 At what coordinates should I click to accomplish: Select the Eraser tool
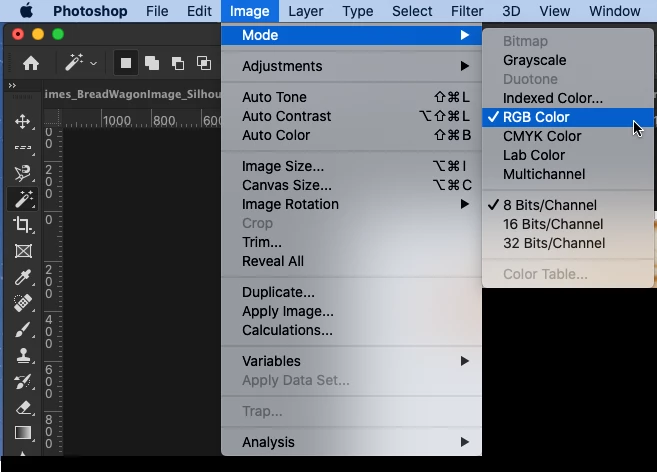point(23,407)
